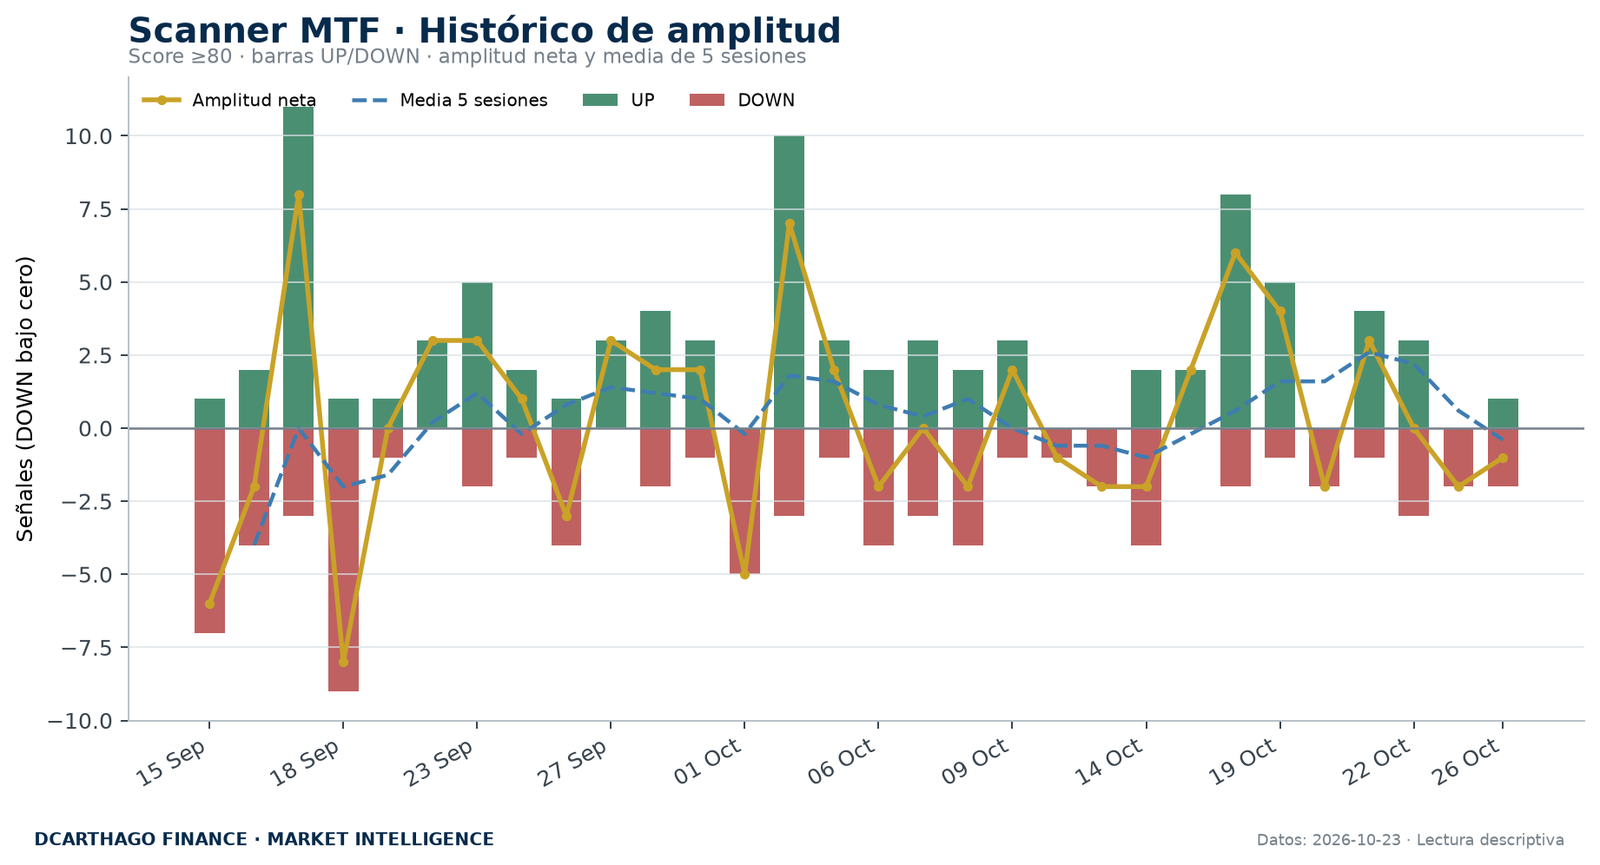Click the '19 Oct' x-axis date label
The image size is (1600, 865).
1244,762
